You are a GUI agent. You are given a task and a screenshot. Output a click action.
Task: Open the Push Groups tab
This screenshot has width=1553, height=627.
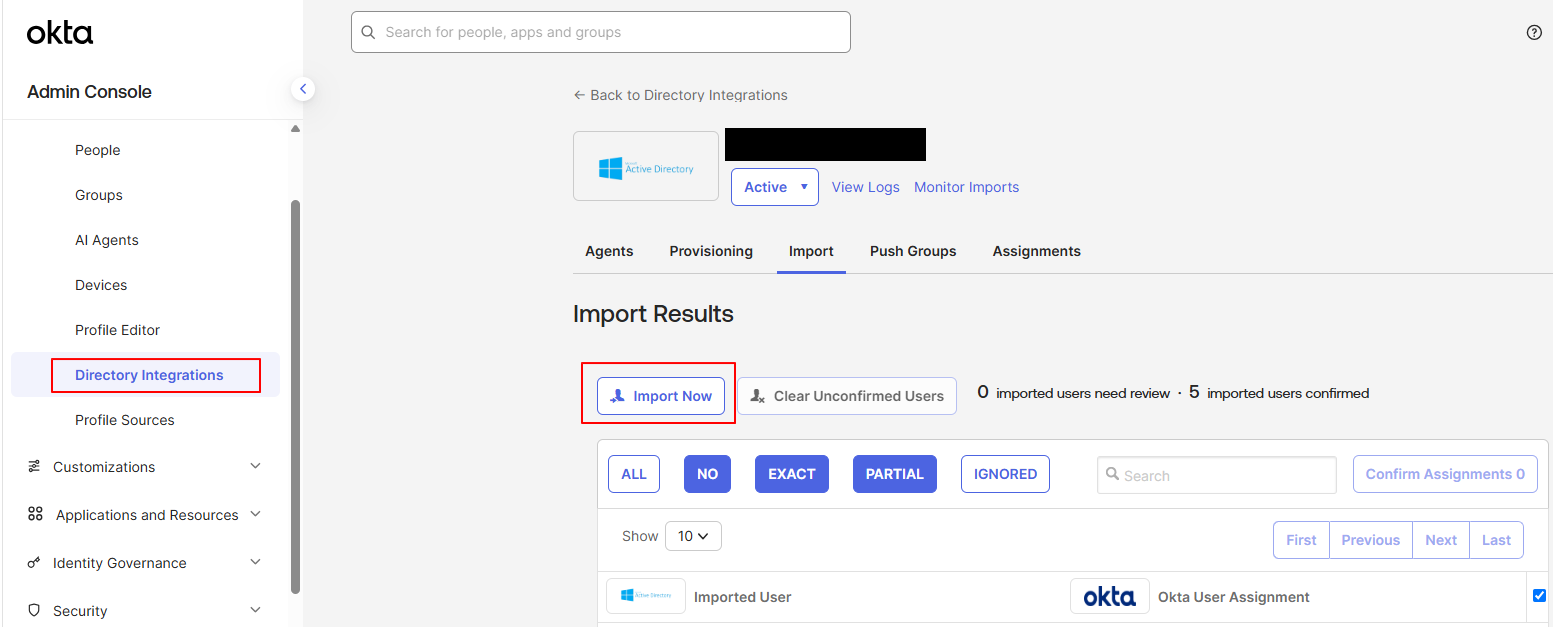pyautogui.click(x=913, y=251)
